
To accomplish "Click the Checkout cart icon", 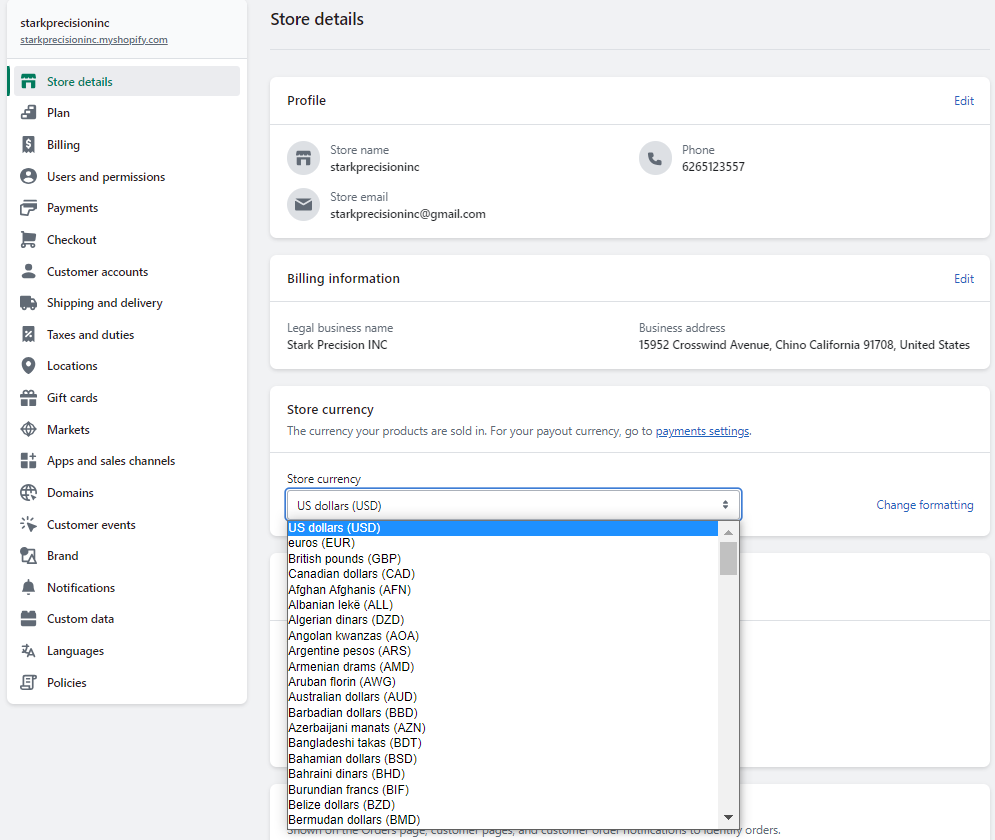I will coord(29,240).
